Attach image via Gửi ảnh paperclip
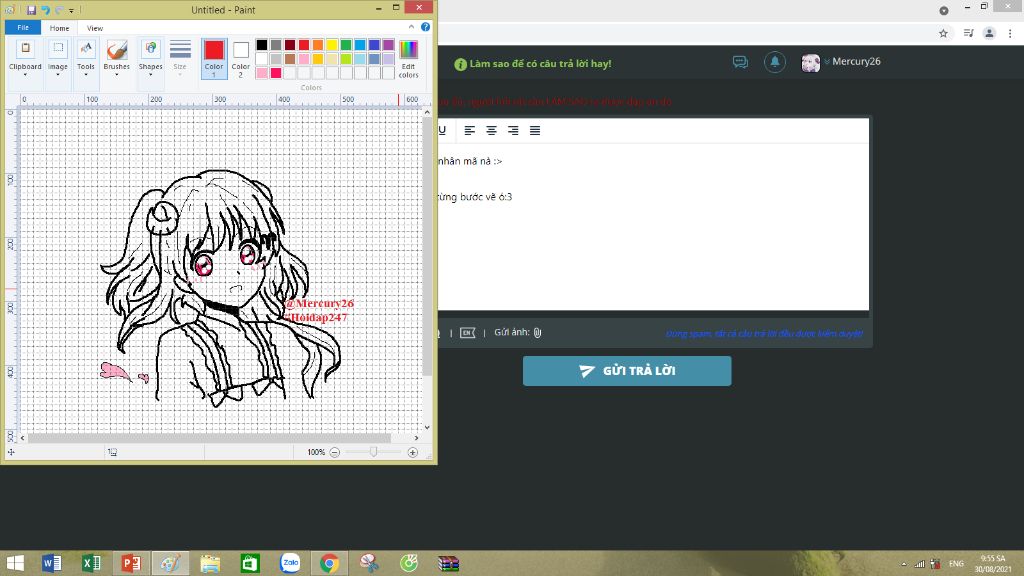 click(537, 333)
